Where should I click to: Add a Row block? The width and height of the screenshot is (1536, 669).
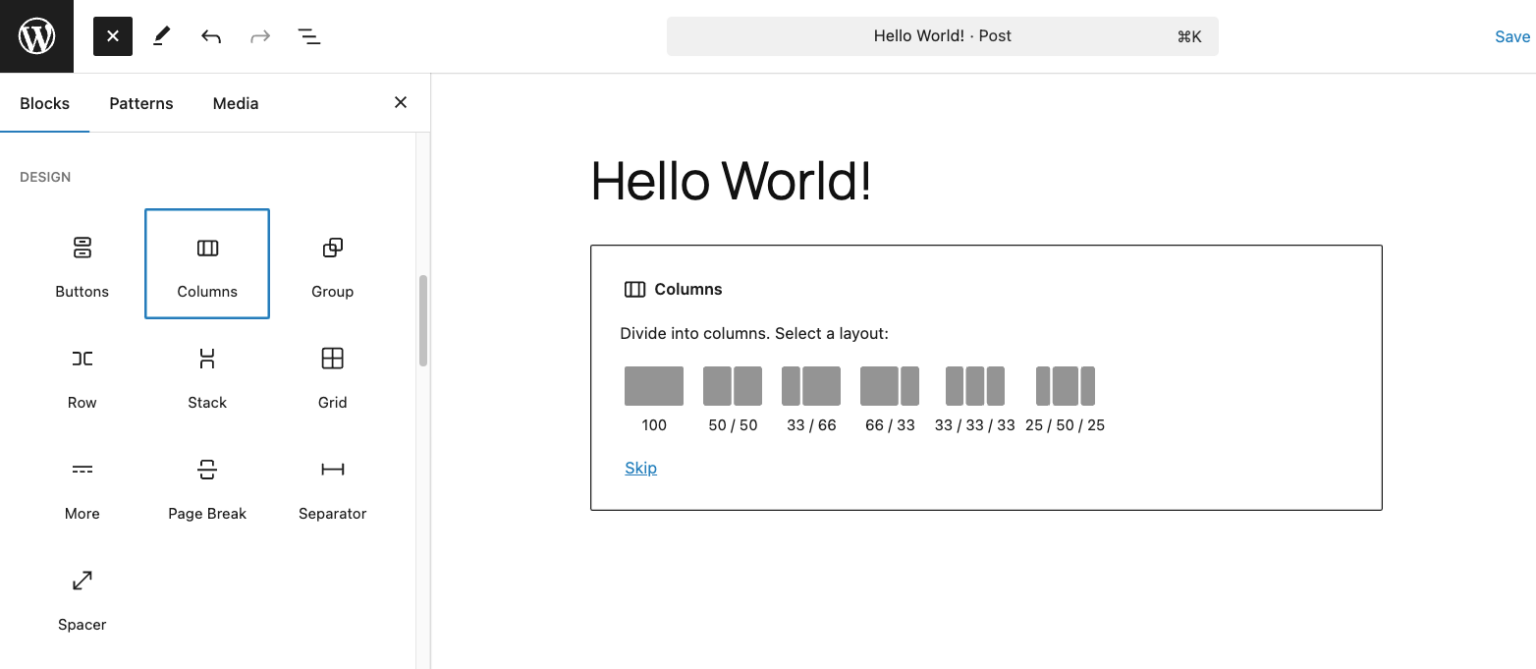82,375
